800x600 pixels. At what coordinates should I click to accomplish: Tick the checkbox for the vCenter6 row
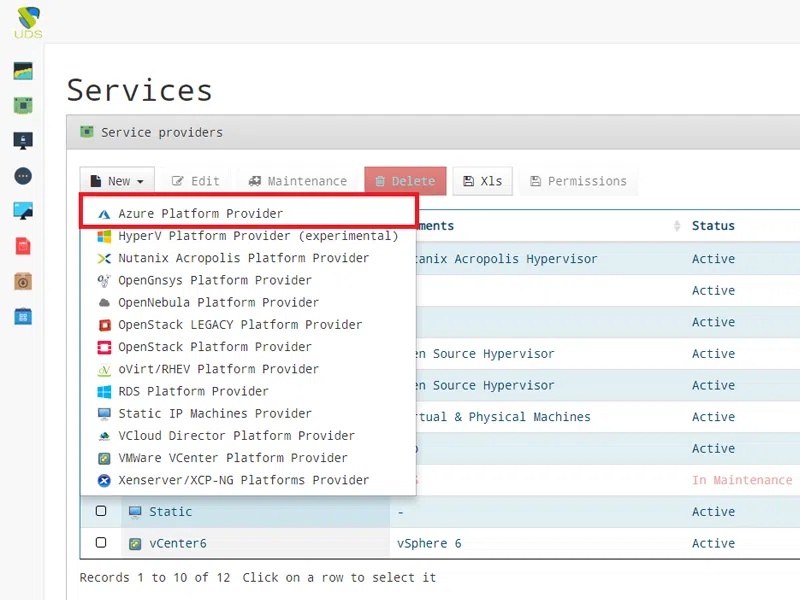pyautogui.click(x=101, y=542)
